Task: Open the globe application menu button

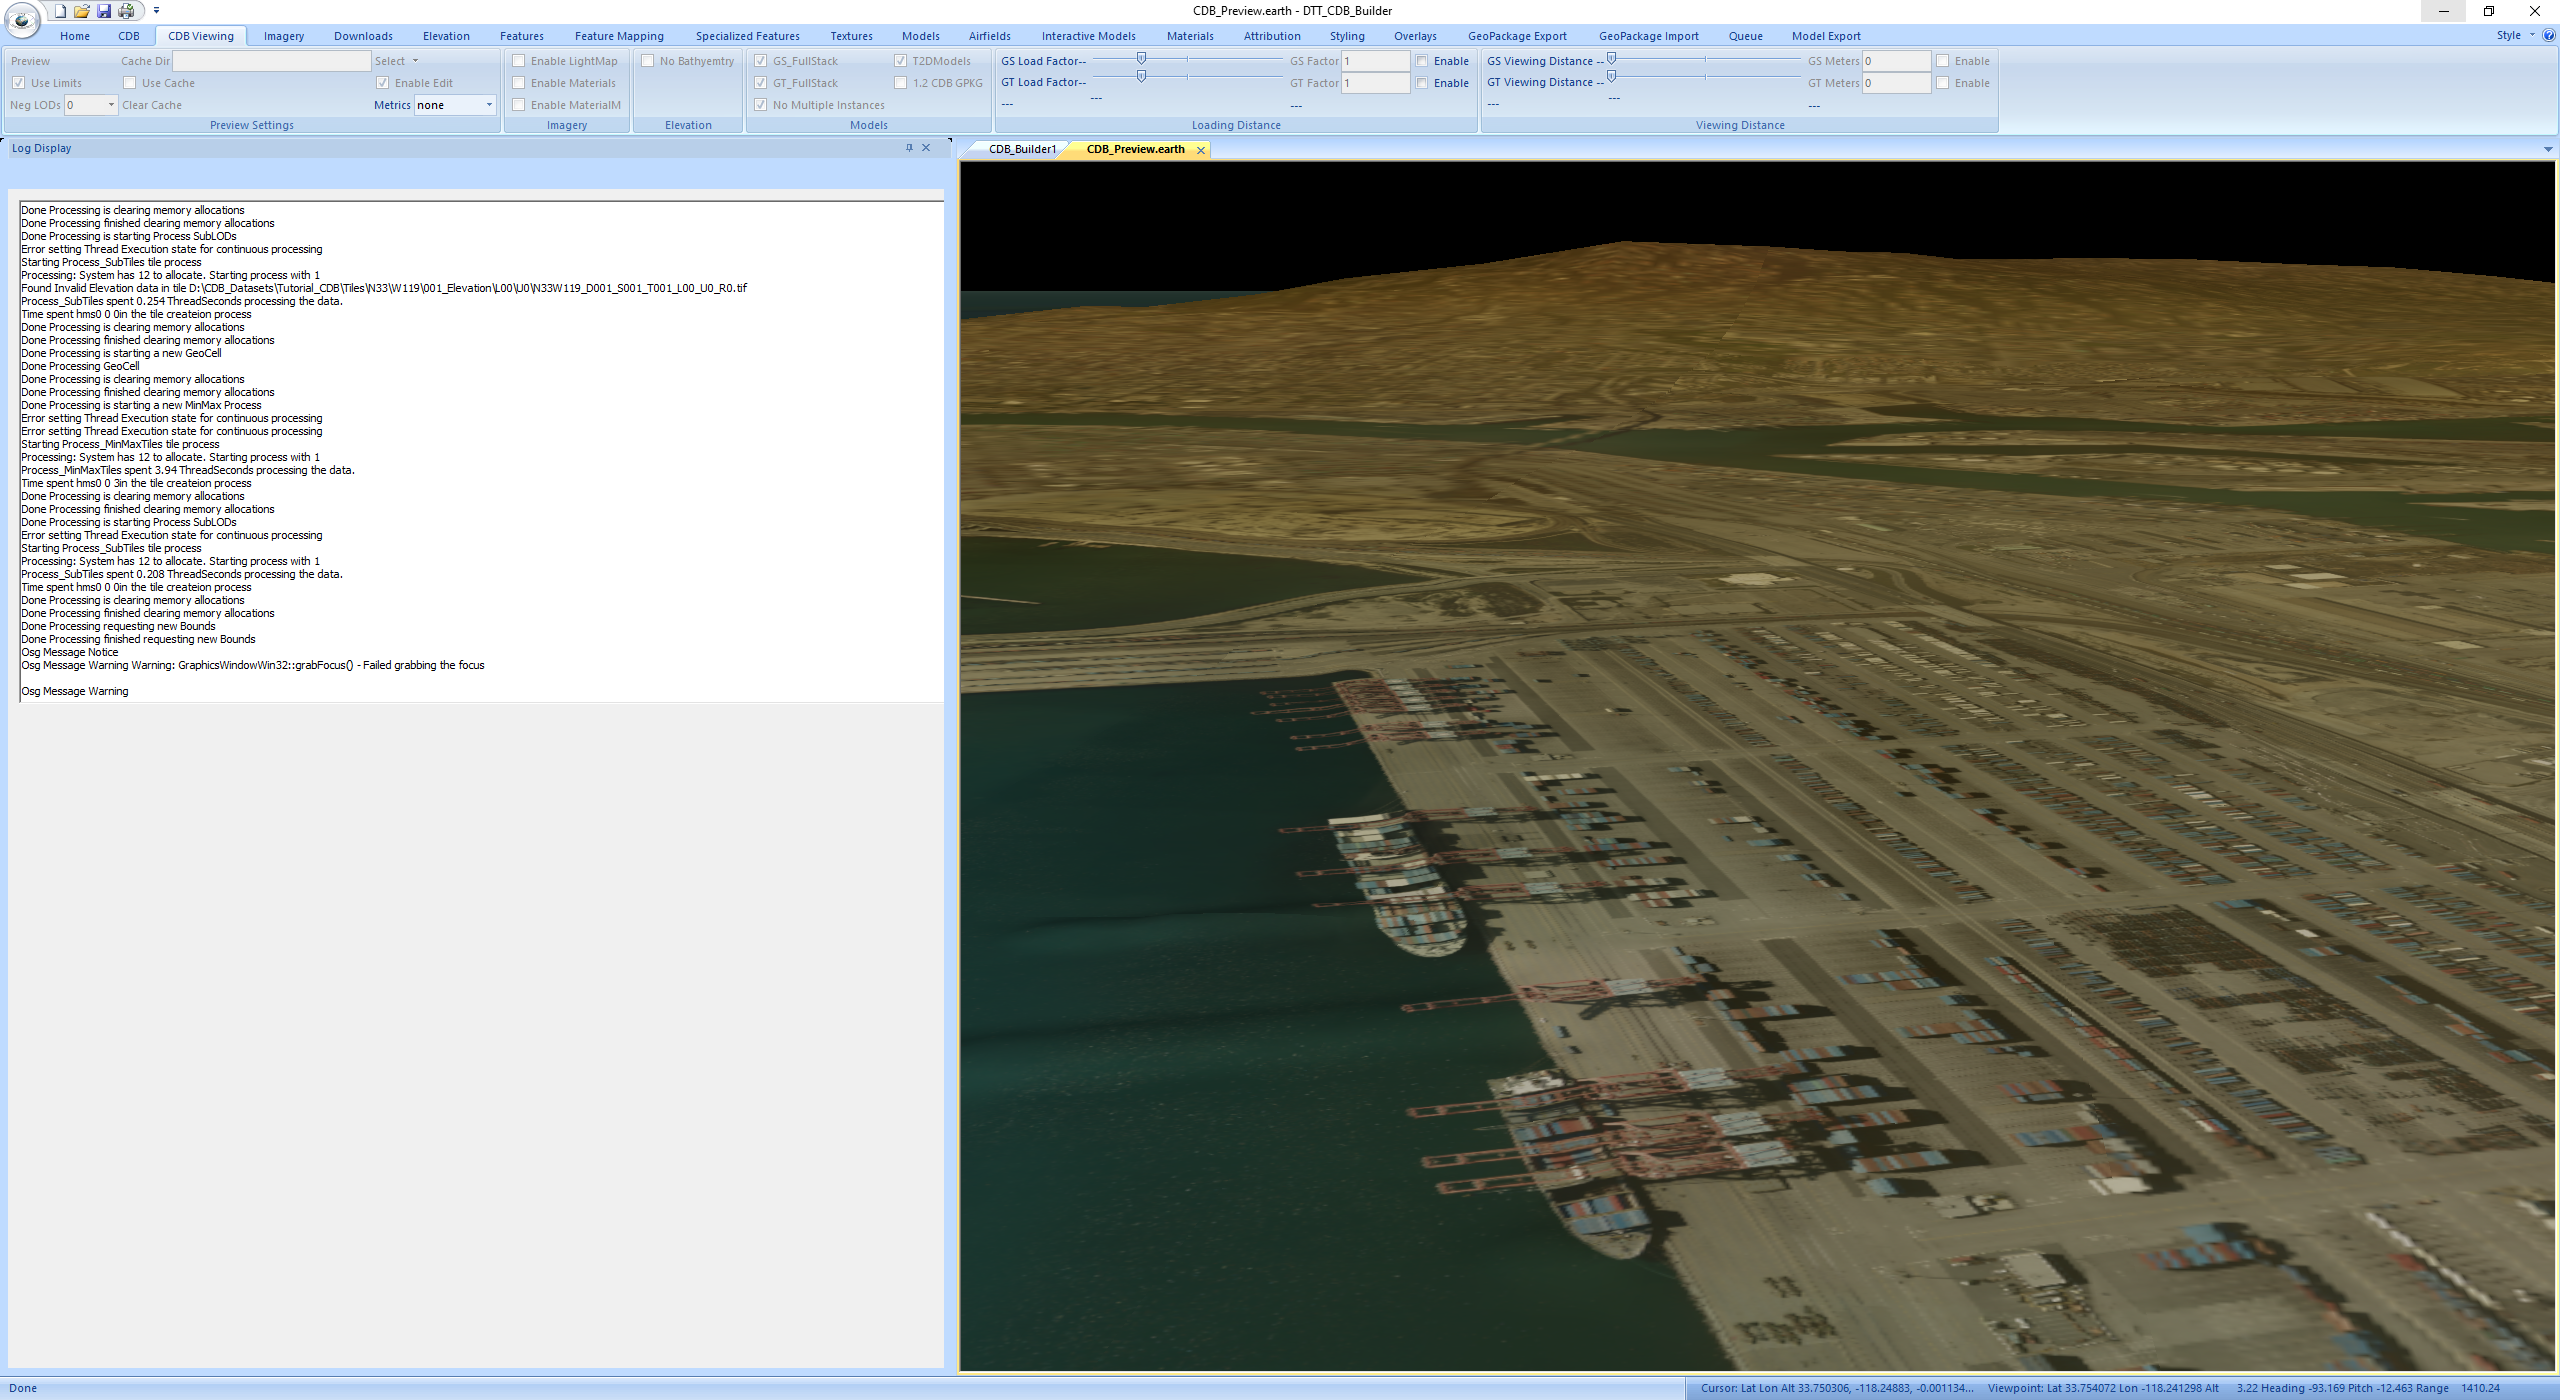Action: pos(22,19)
